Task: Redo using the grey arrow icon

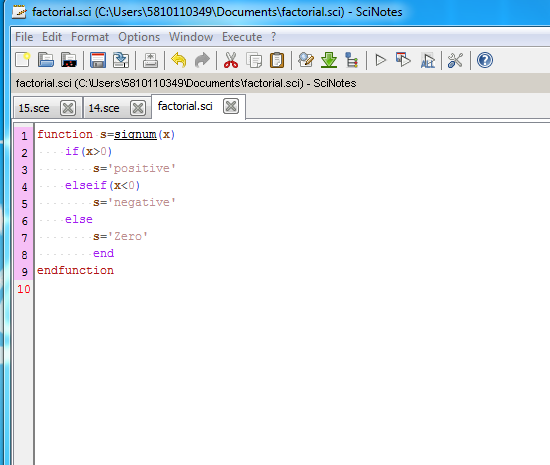Action: [x=202, y=60]
